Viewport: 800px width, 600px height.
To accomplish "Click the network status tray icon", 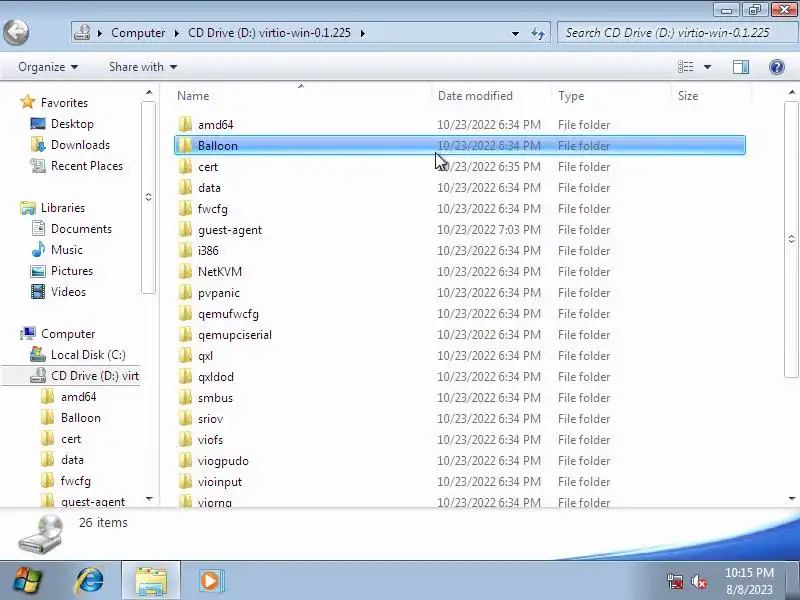I will pyautogui.click(x=675, y=581).
